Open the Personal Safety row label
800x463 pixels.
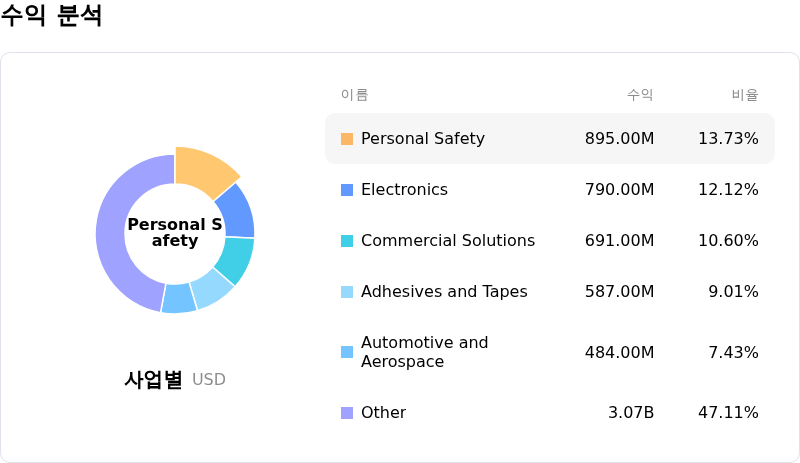[x=422, y=139]
